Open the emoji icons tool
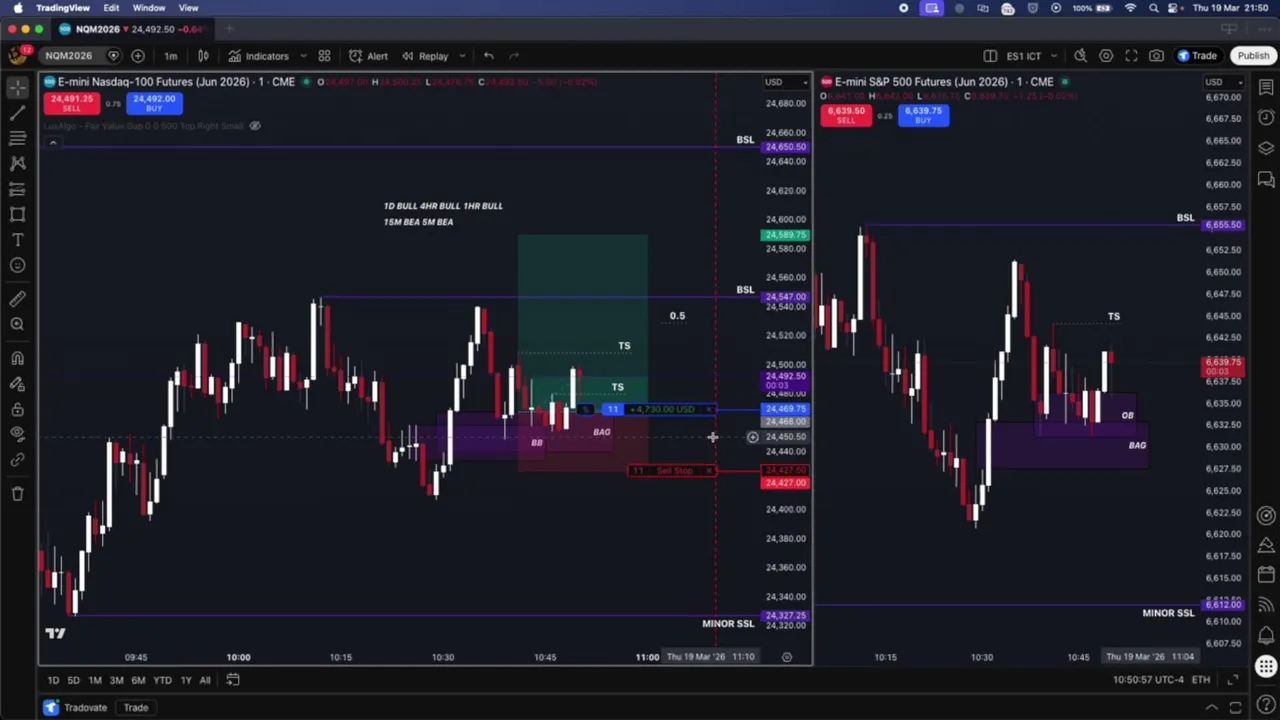The height and width of the screenshot is (720, 1280). pos(17,265)
